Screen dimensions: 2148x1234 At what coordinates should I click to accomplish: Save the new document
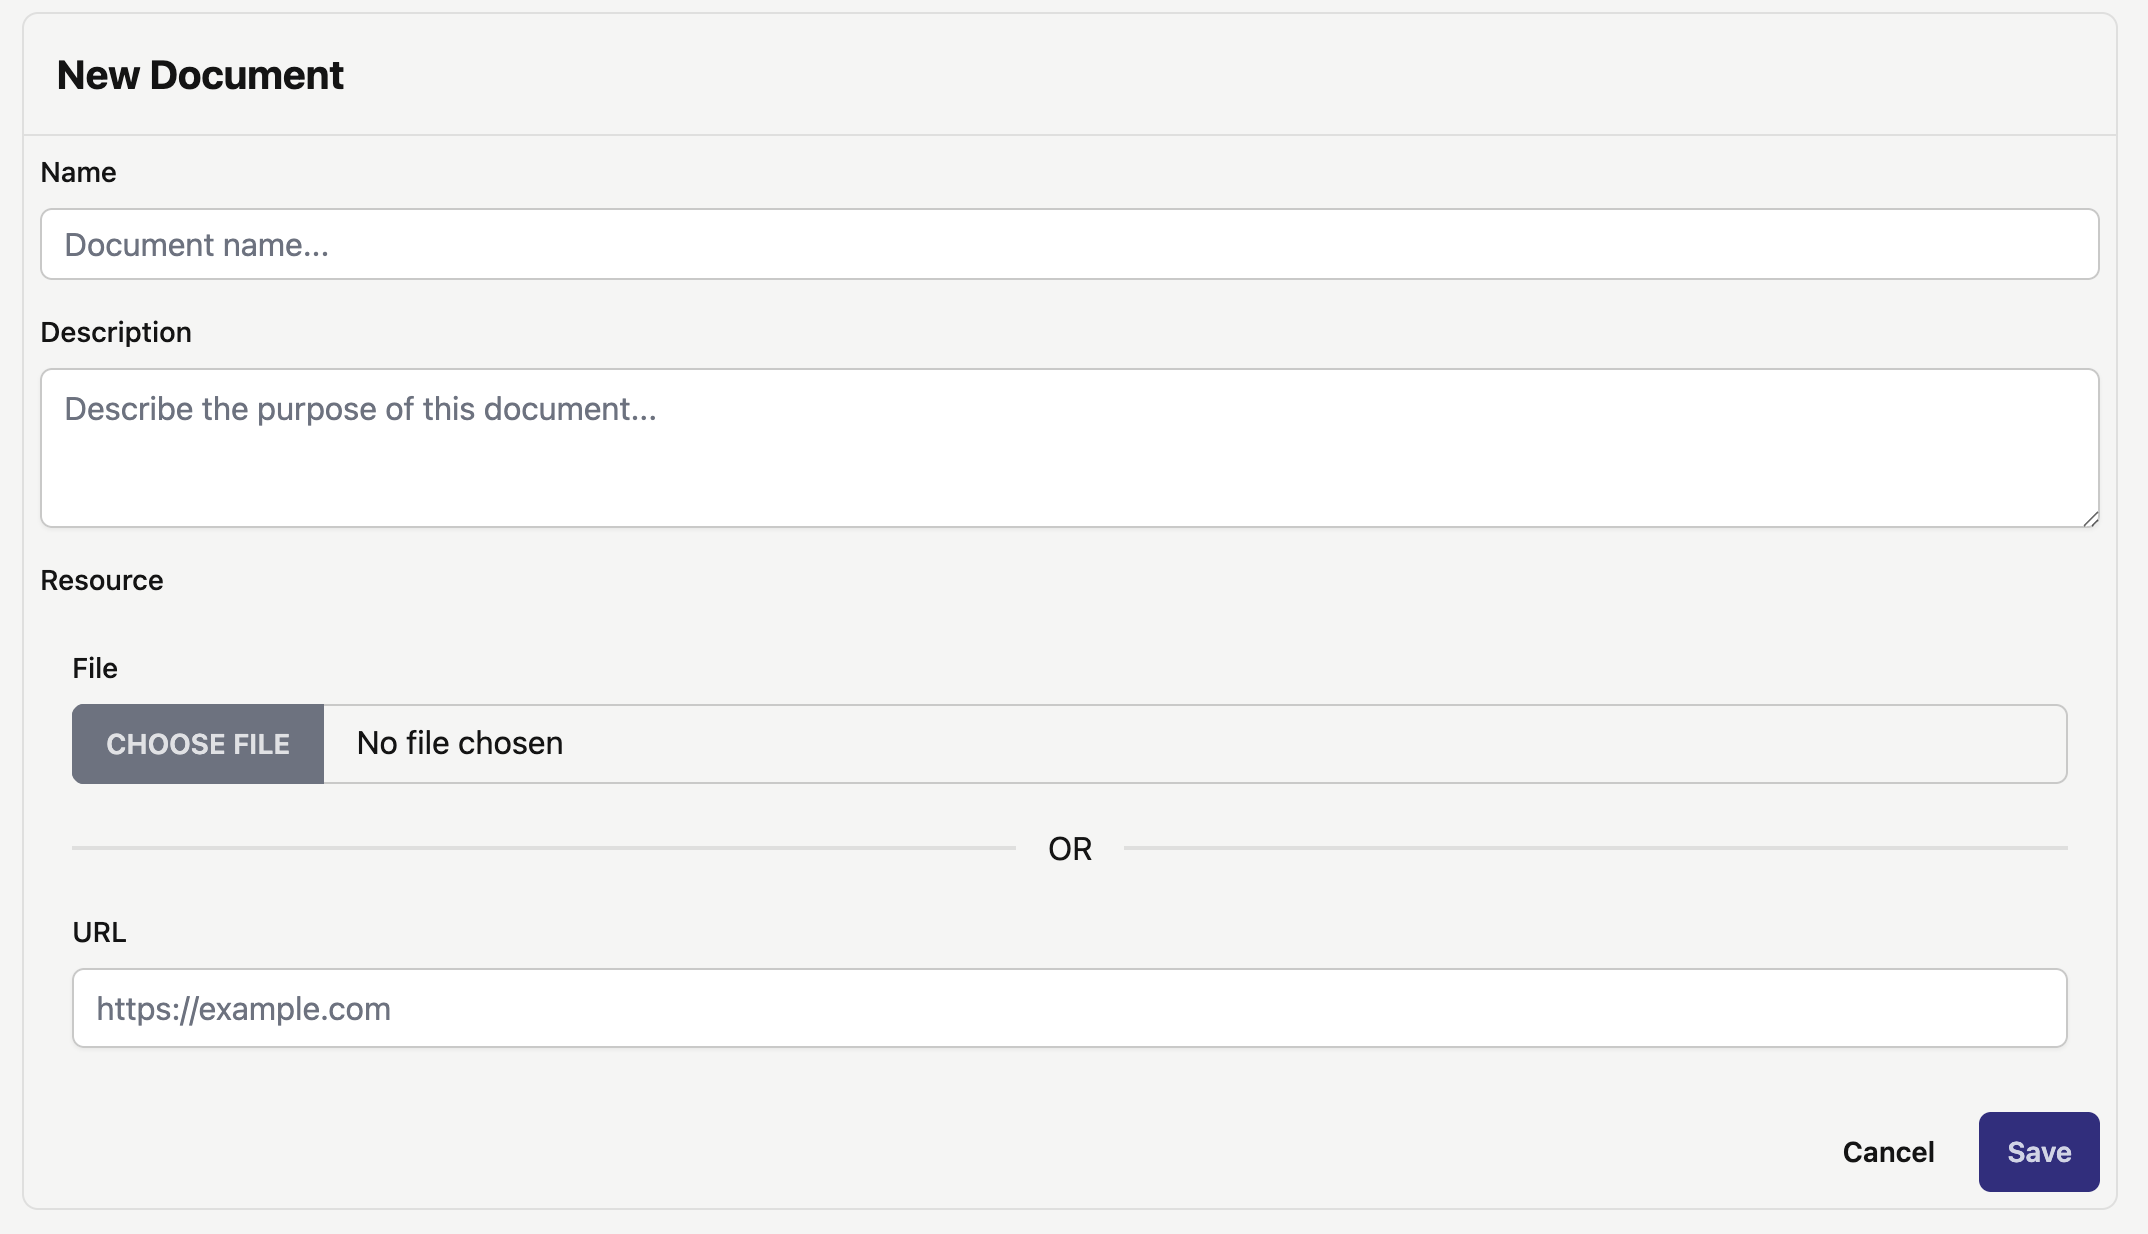(2038, 1152)
